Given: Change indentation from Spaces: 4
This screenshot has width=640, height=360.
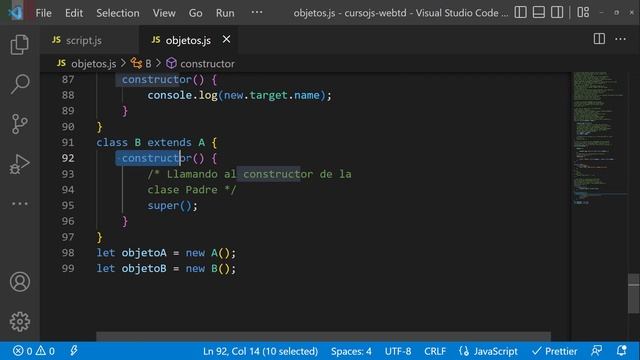Looking at the screenshot, I should [x=351, y=351].
